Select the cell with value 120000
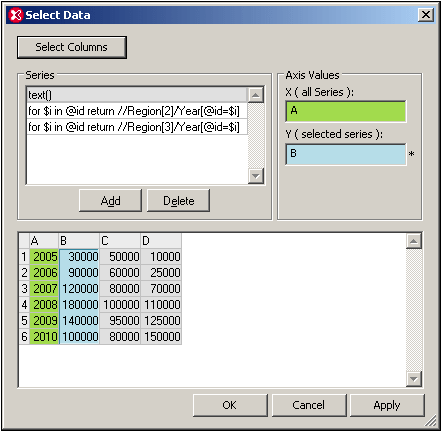Screen dimensions: 442x432 click(x=79, y=289)
